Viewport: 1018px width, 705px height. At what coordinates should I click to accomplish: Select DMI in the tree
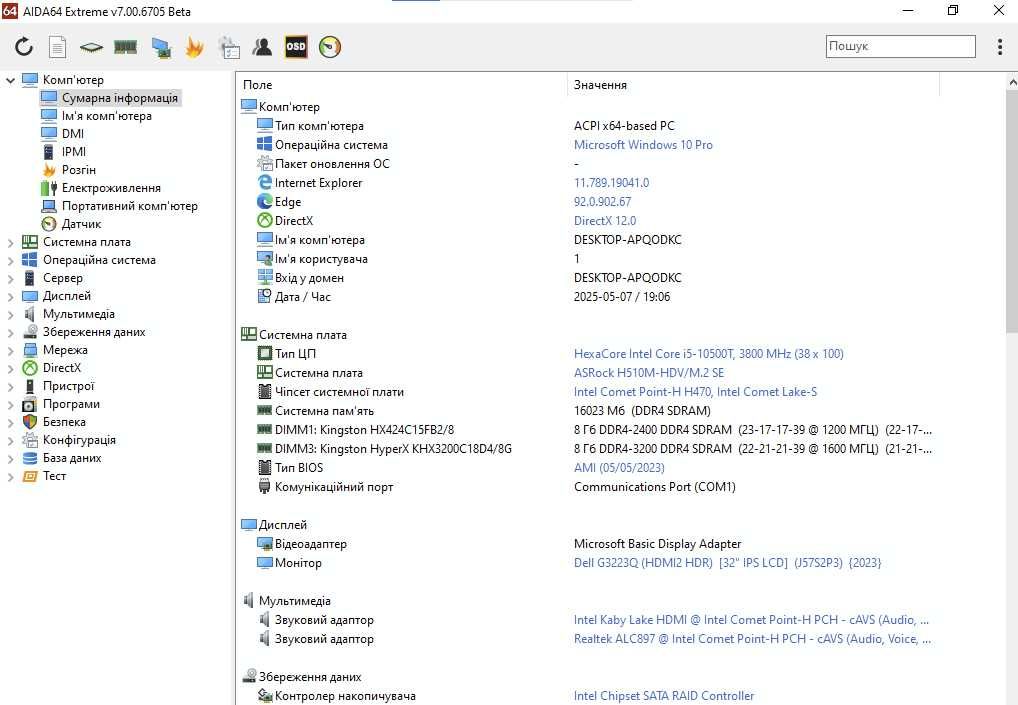pos(73,134)
